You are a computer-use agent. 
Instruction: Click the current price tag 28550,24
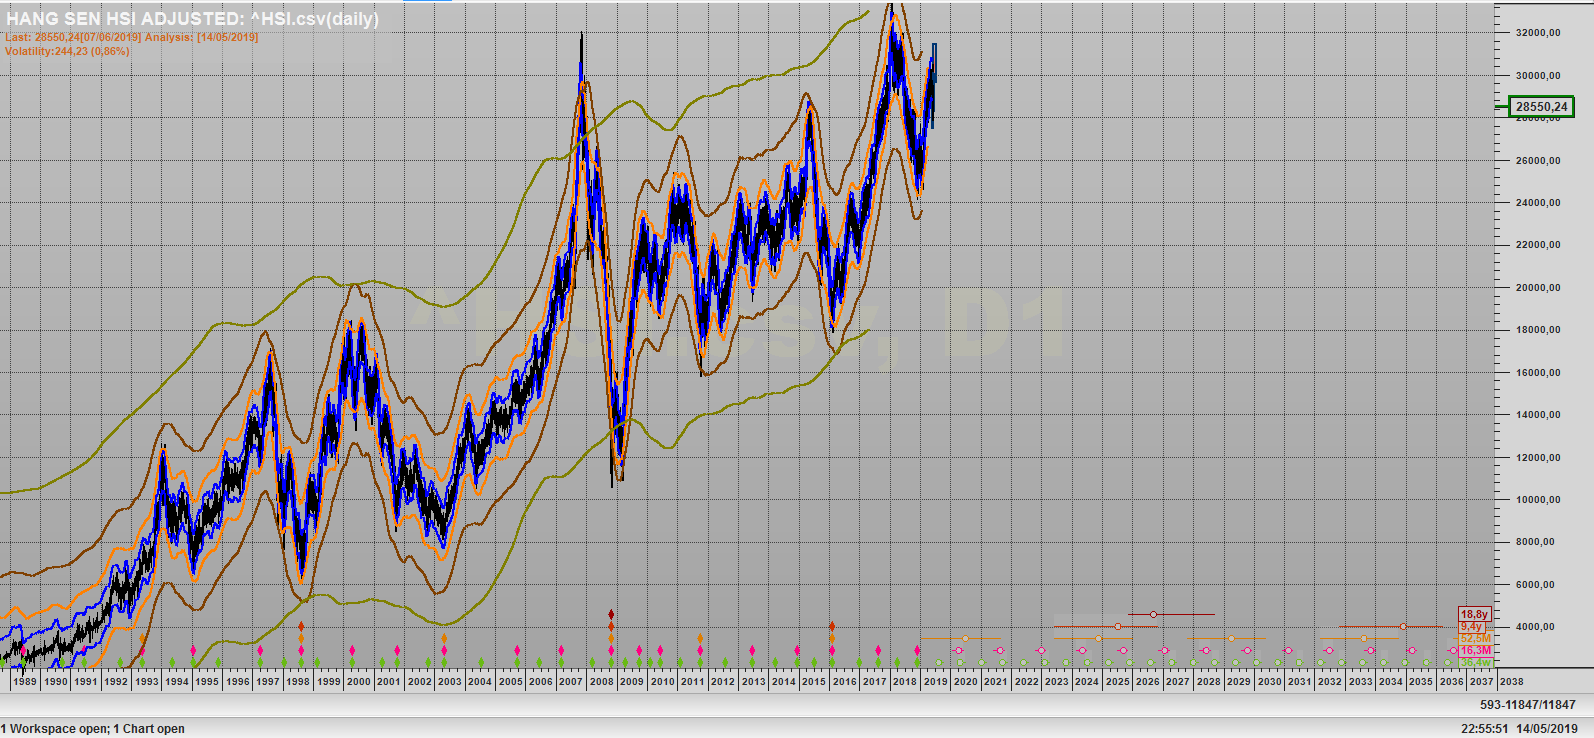tap(1541, 107)
